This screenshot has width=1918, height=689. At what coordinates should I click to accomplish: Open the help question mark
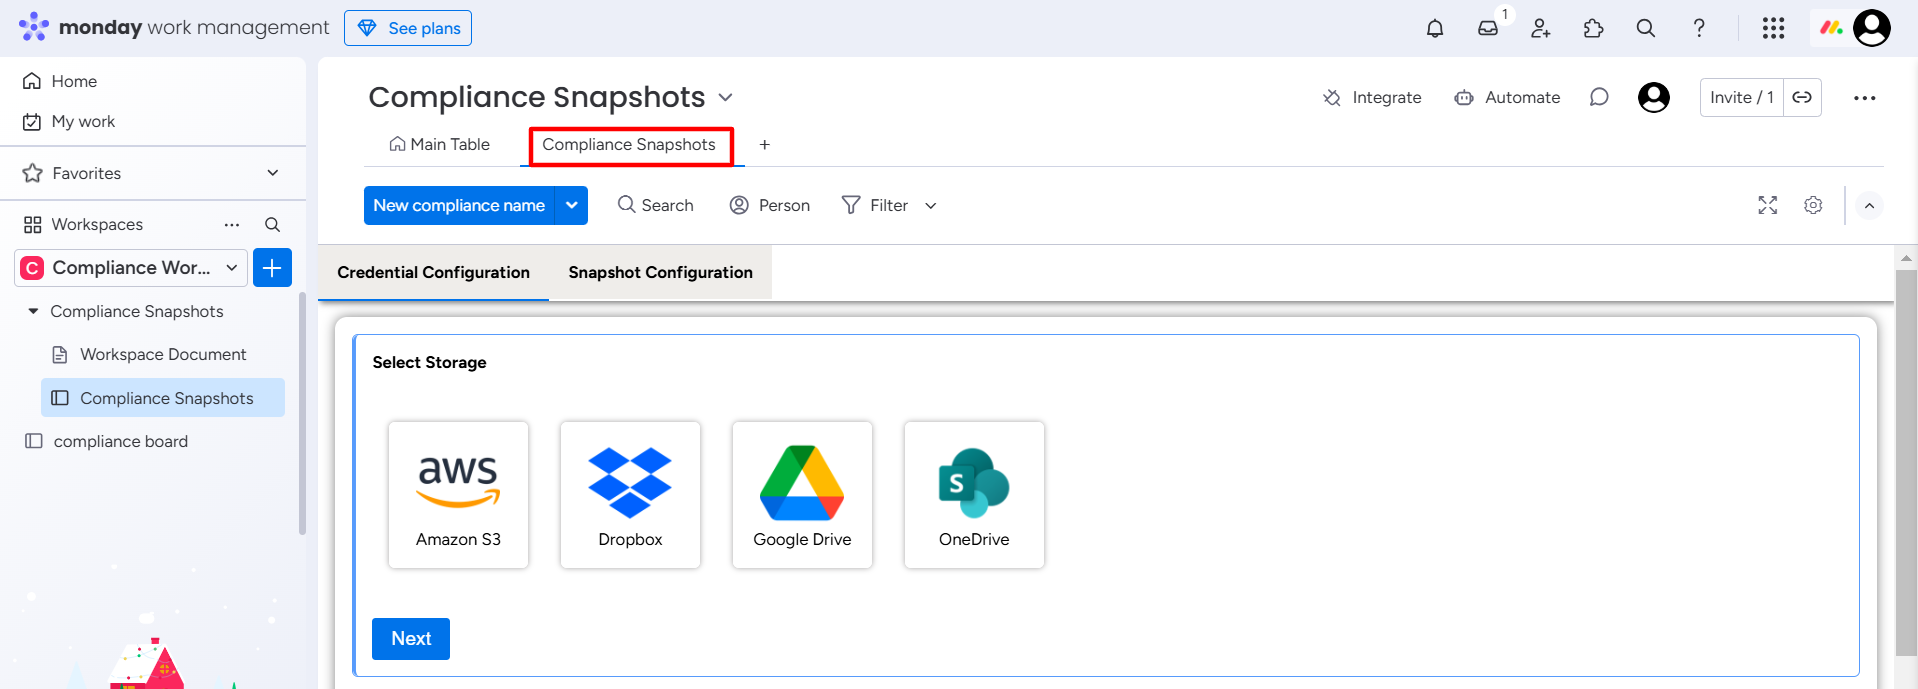(x=1699, y=28)
